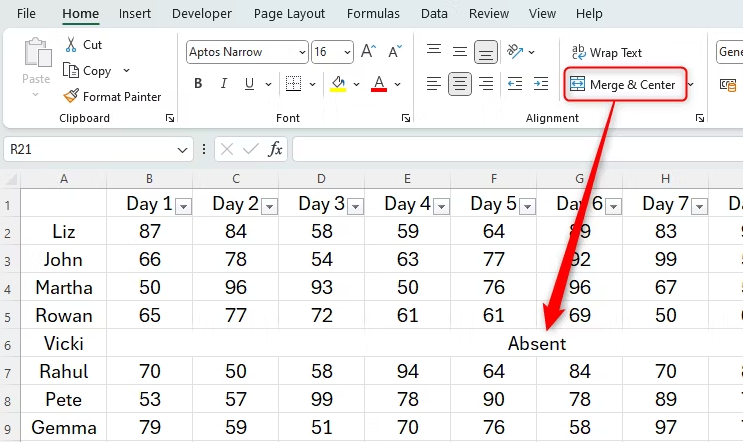Switch to the Data tab
The image size is (743, 442).
[x=434, y=13]
